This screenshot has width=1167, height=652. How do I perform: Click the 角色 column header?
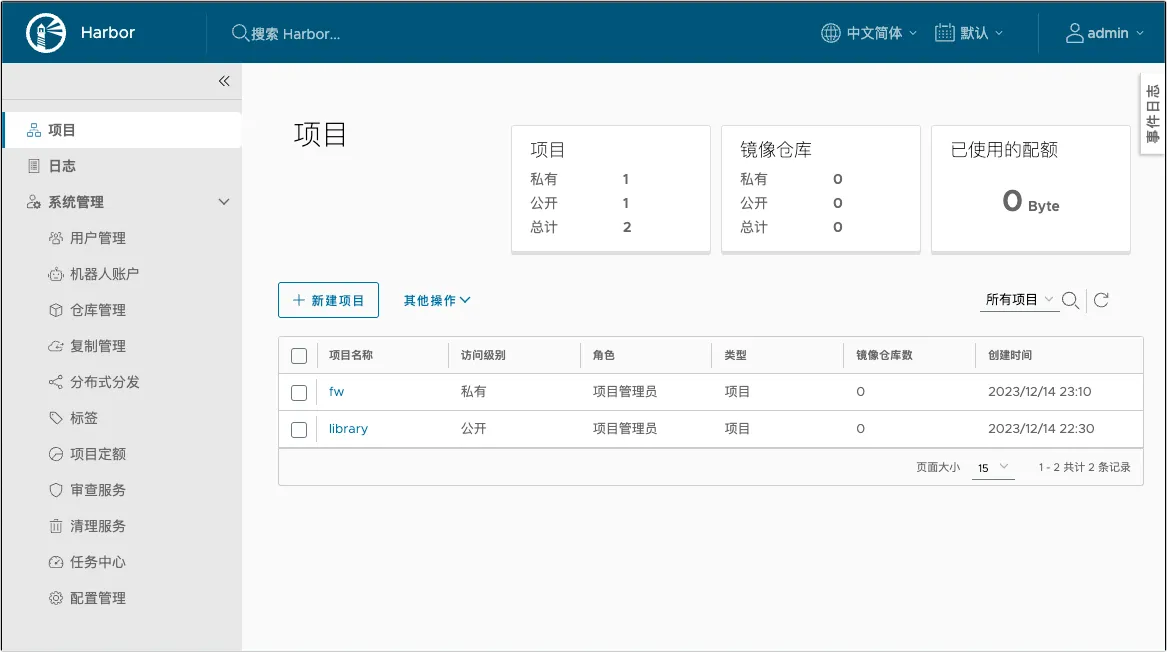pyautogui.click(x=604, y=355)
